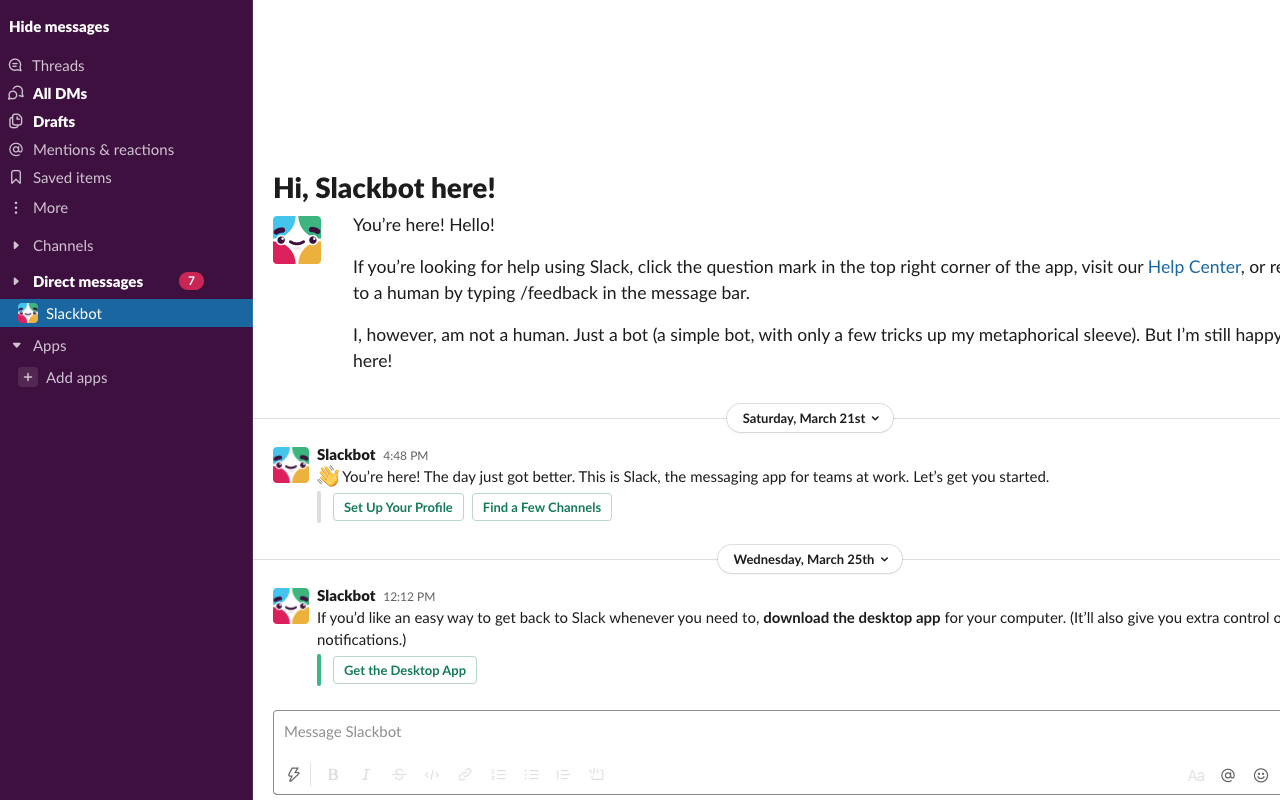
Task: Show More sidebar options
Action: (x=50, y=207)
